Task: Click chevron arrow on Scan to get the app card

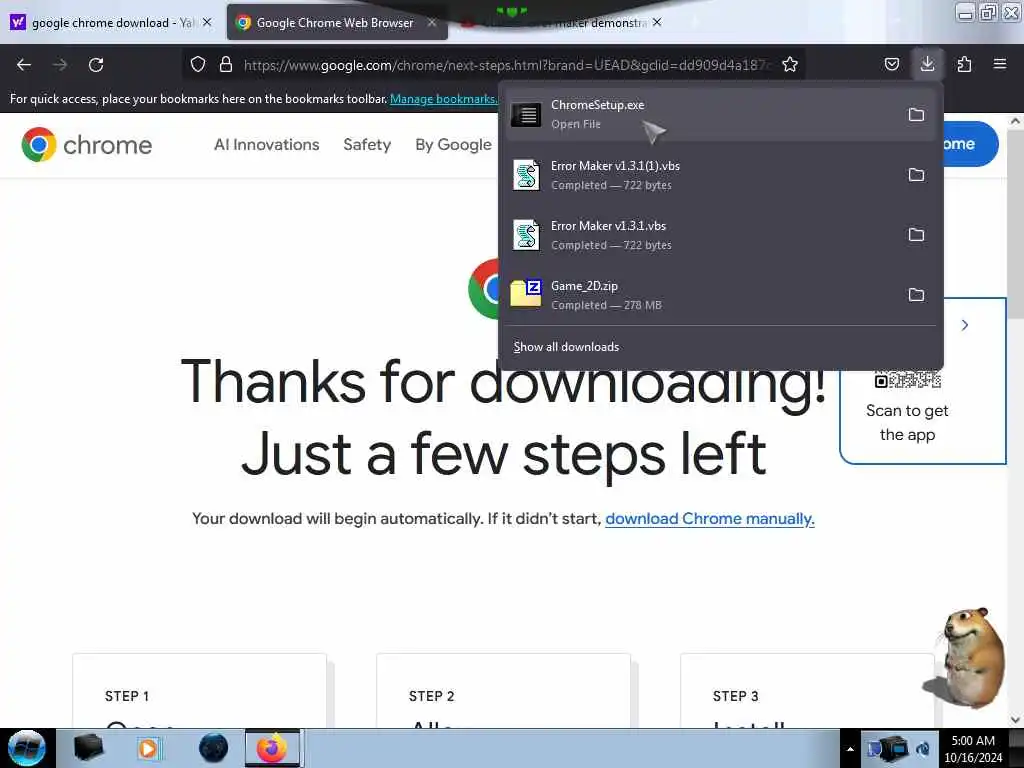Action: point(965,325)
